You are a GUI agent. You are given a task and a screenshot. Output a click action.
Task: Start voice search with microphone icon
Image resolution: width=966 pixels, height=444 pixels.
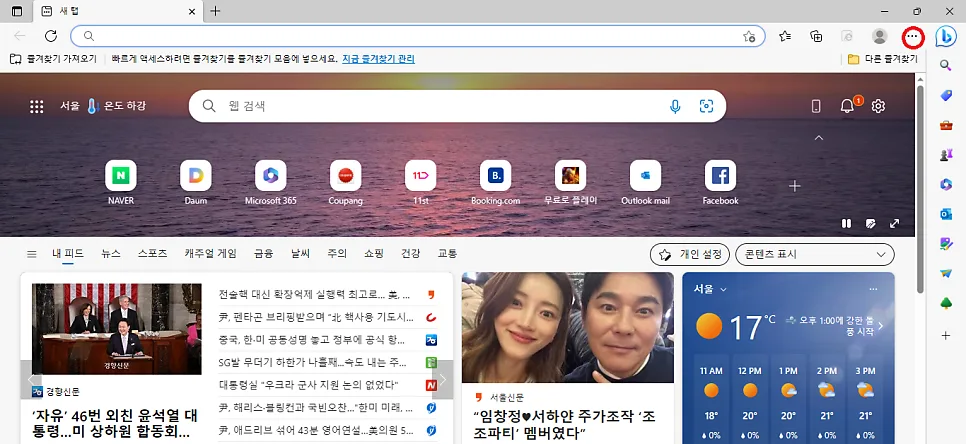[x=675, y=107]
